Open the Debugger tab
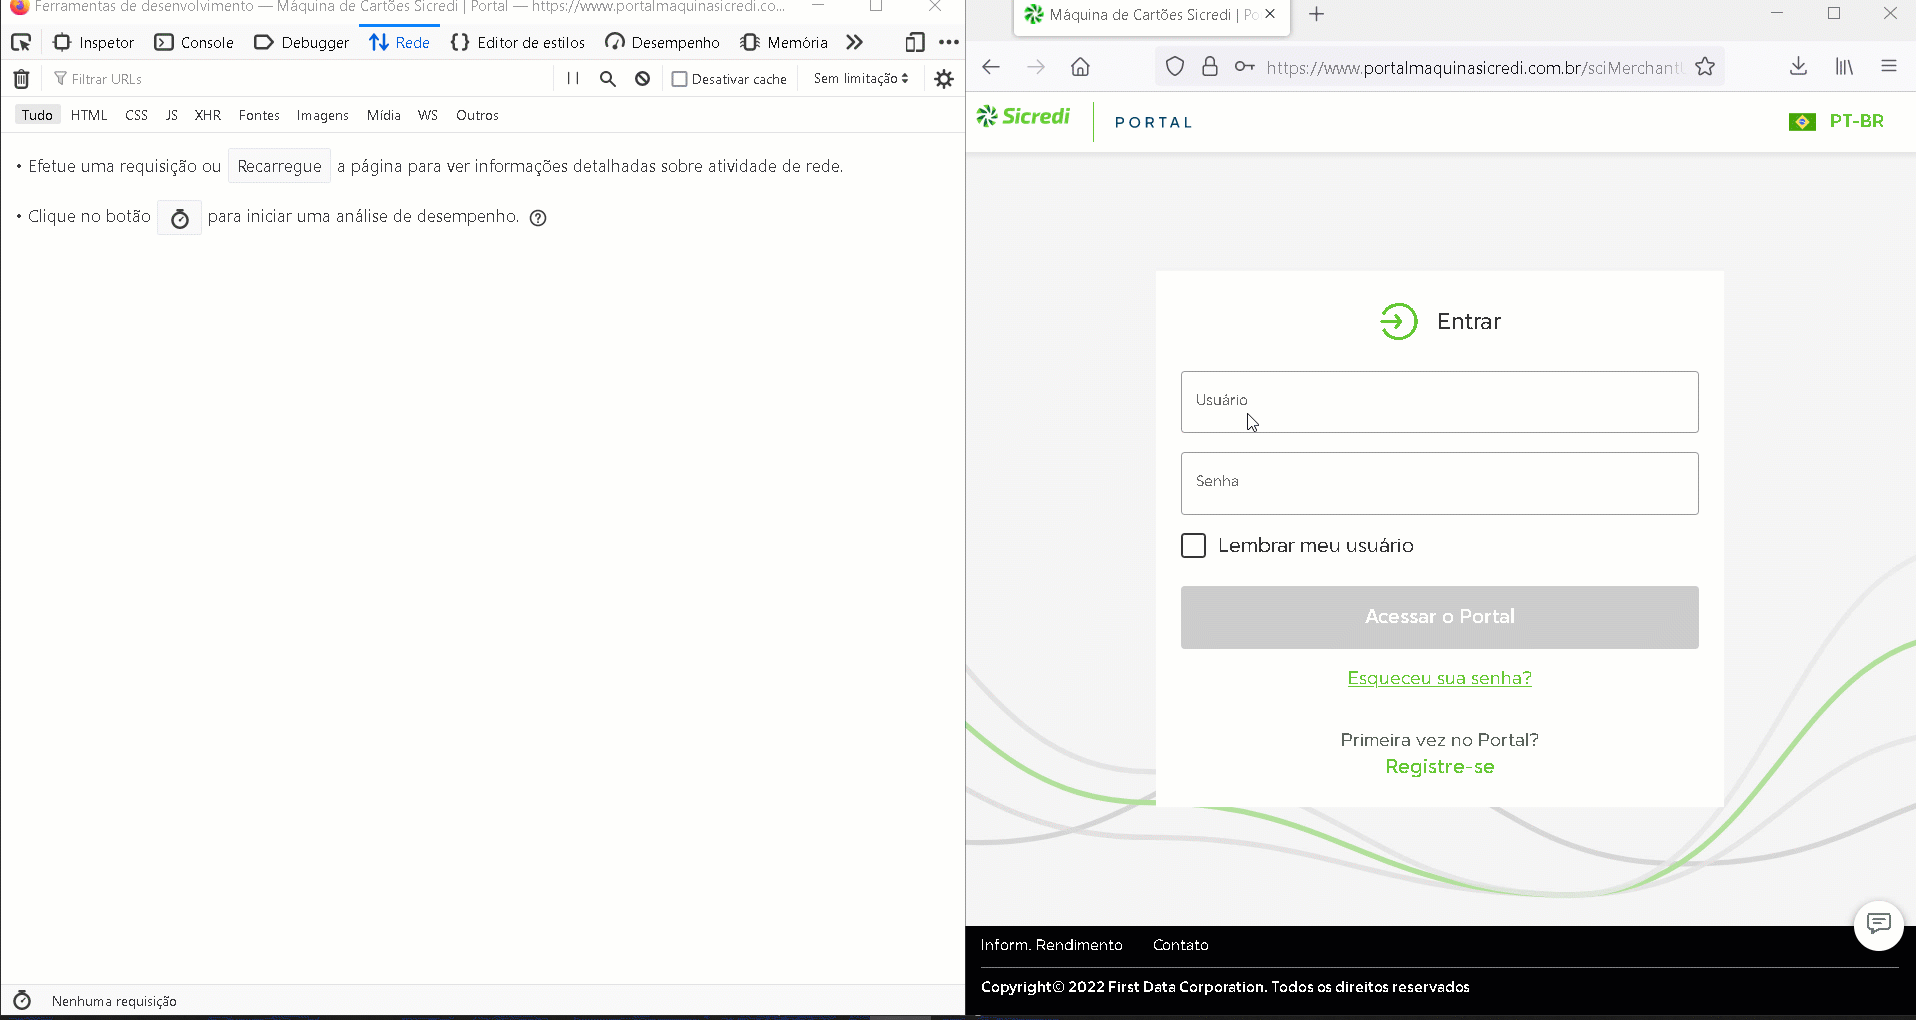The height and width of the screenshot is (1020, 1916). point(301,43)
